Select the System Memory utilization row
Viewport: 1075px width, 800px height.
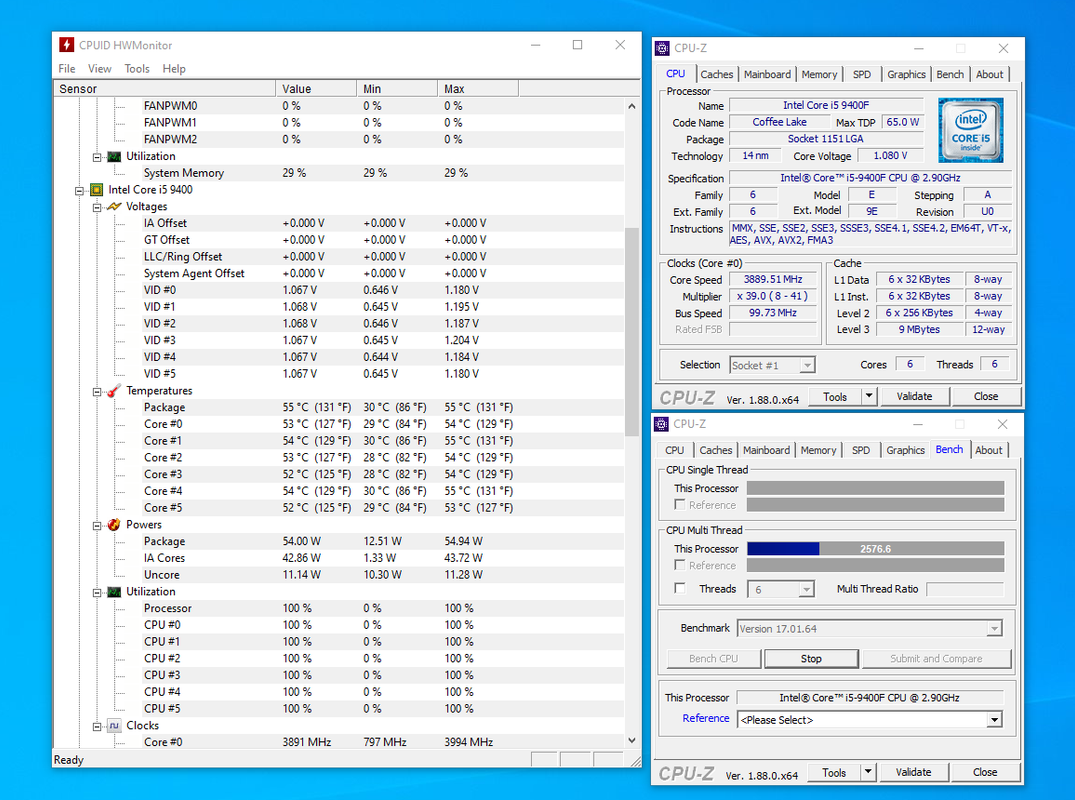point(339,173)
